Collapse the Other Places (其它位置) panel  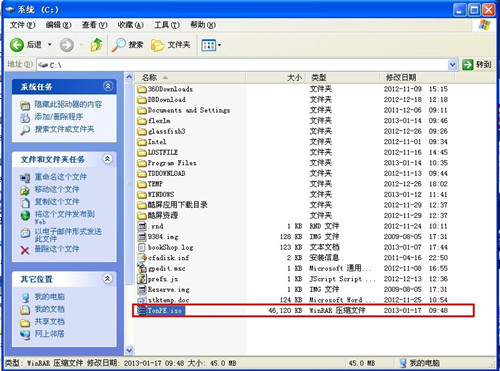coord(107,278)
